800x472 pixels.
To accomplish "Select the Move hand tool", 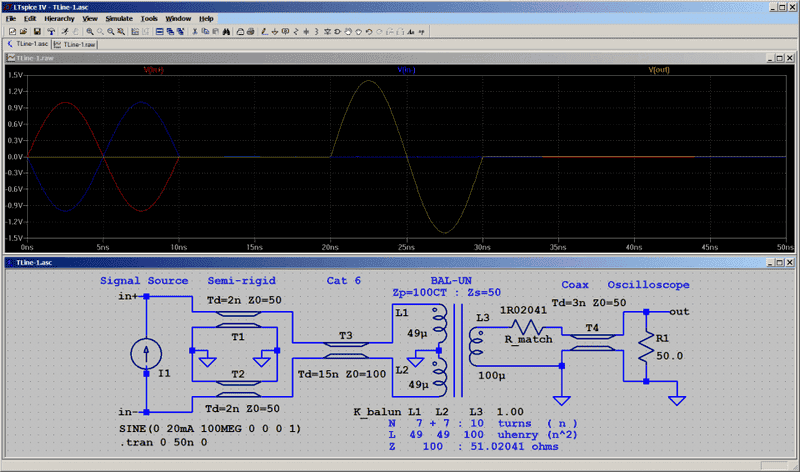I will click(350, 32).
